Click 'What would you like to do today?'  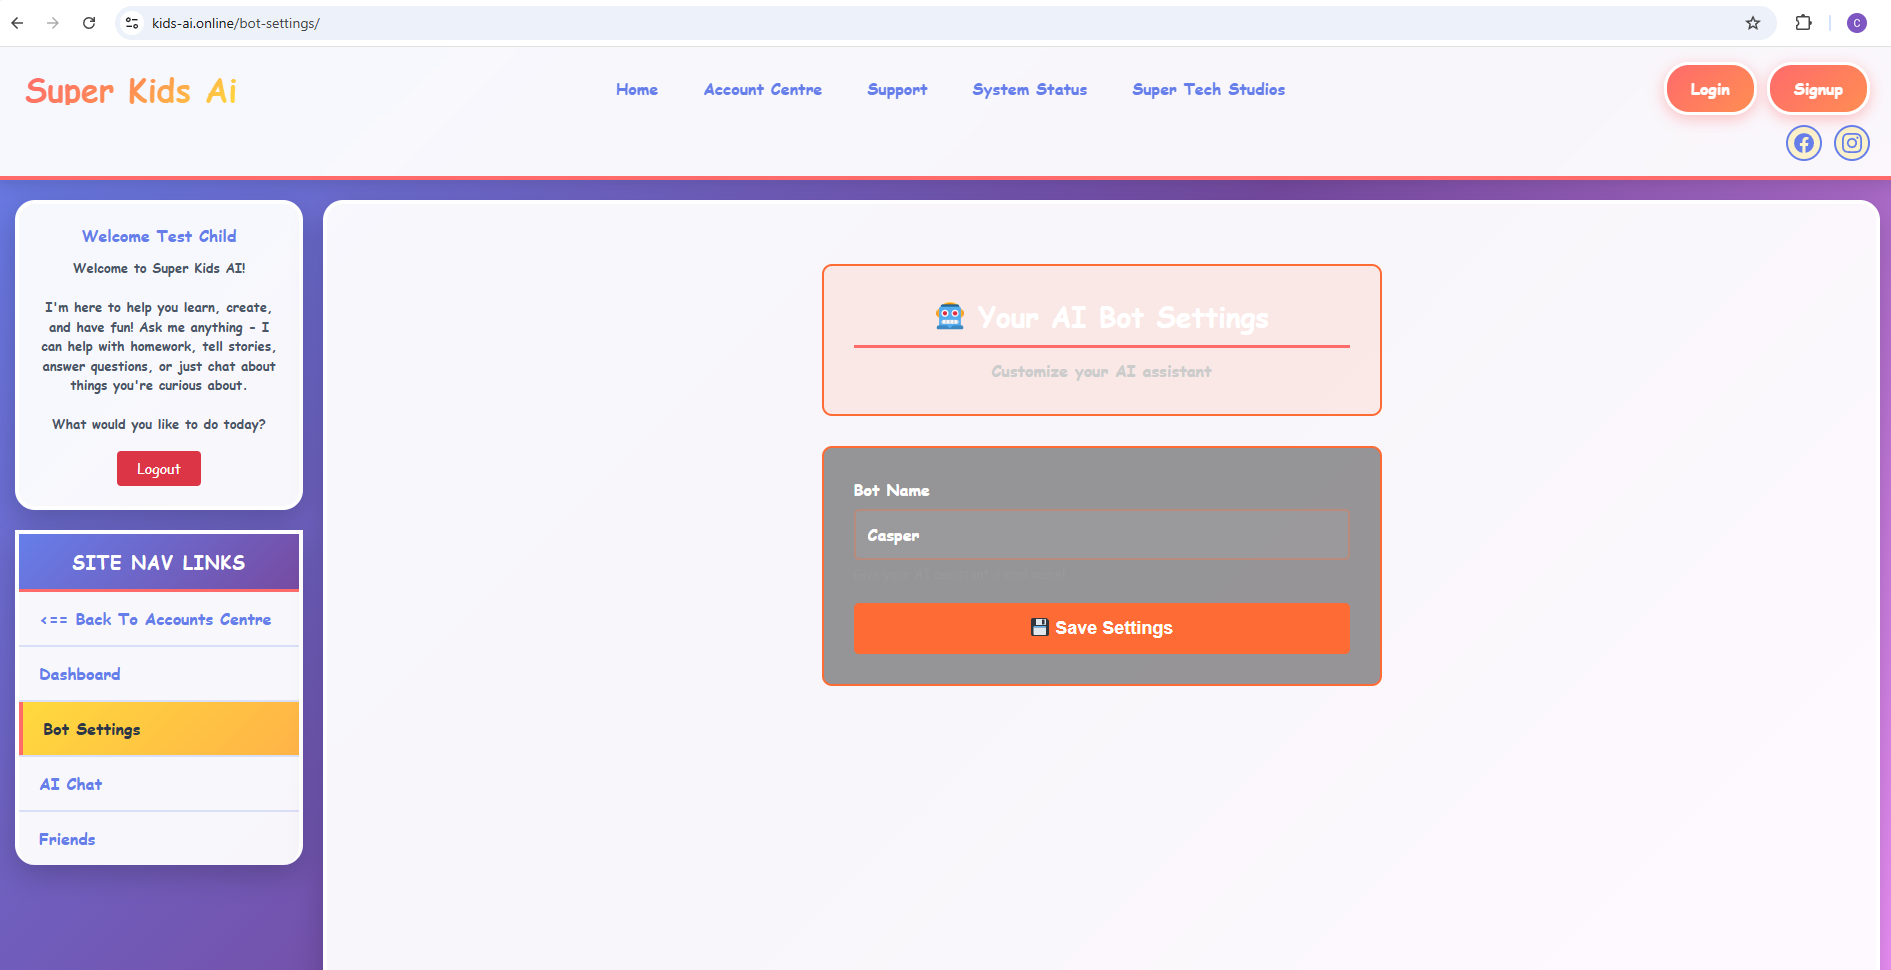(159, 425)
